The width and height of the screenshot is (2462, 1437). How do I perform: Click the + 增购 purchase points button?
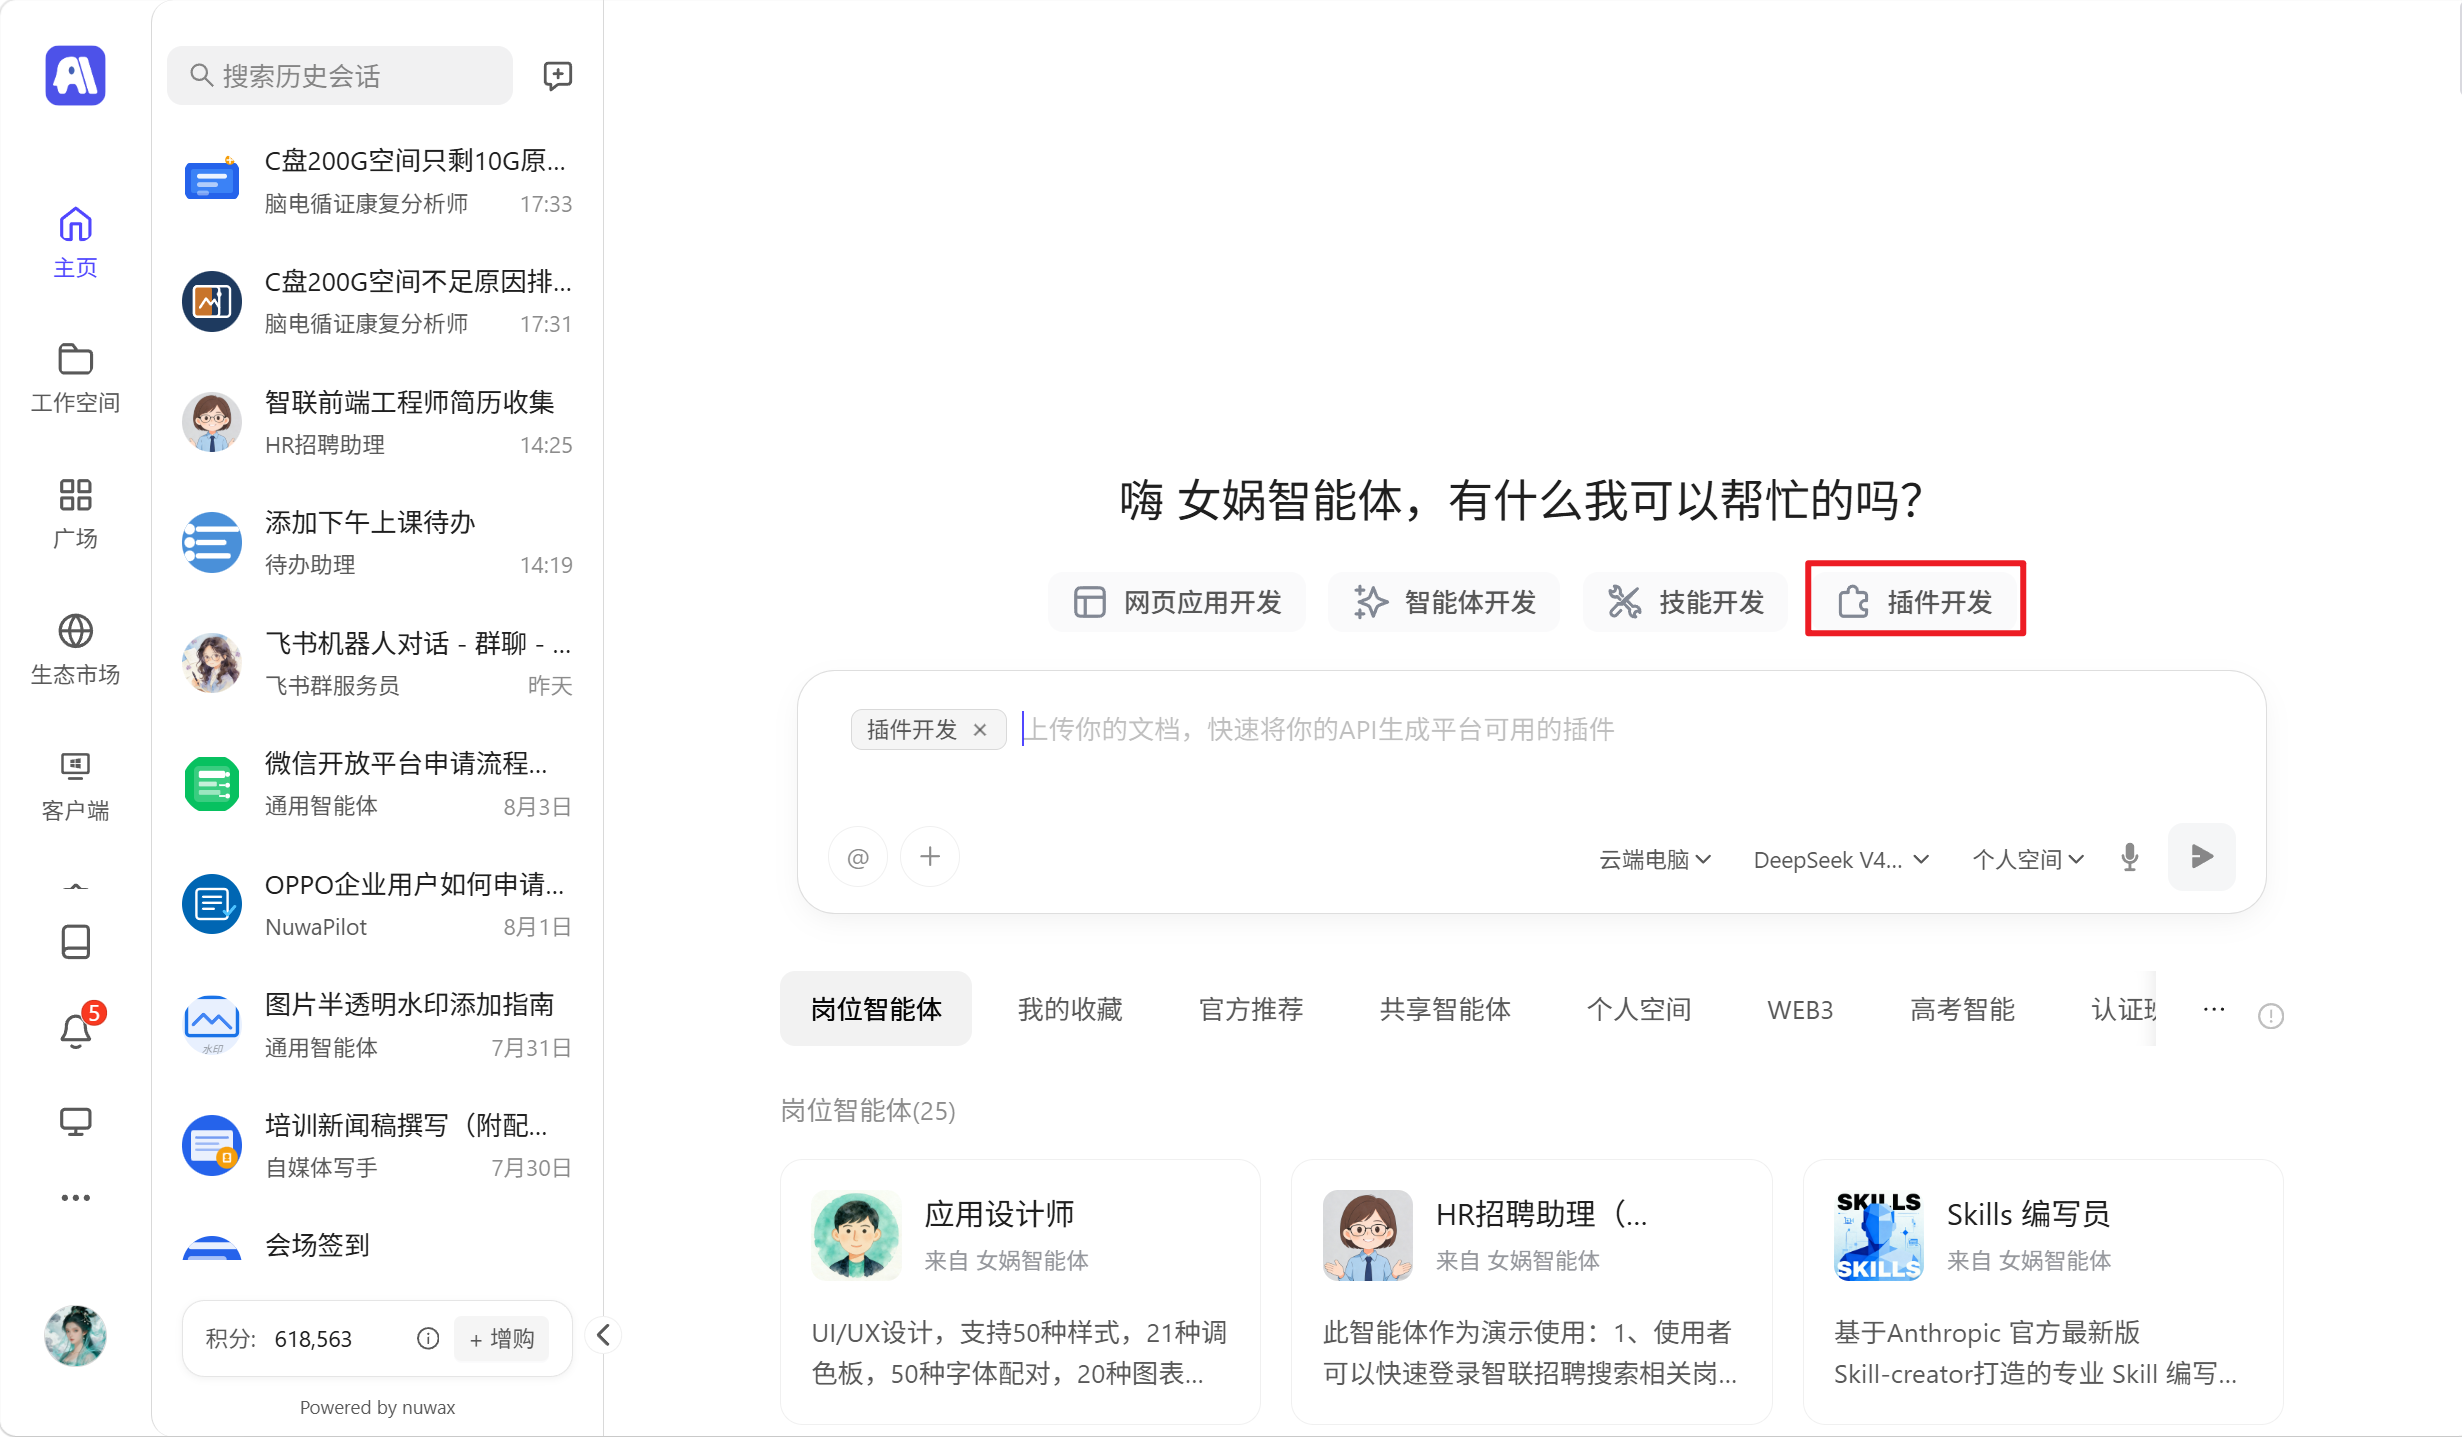click(x=502, y=1339)
